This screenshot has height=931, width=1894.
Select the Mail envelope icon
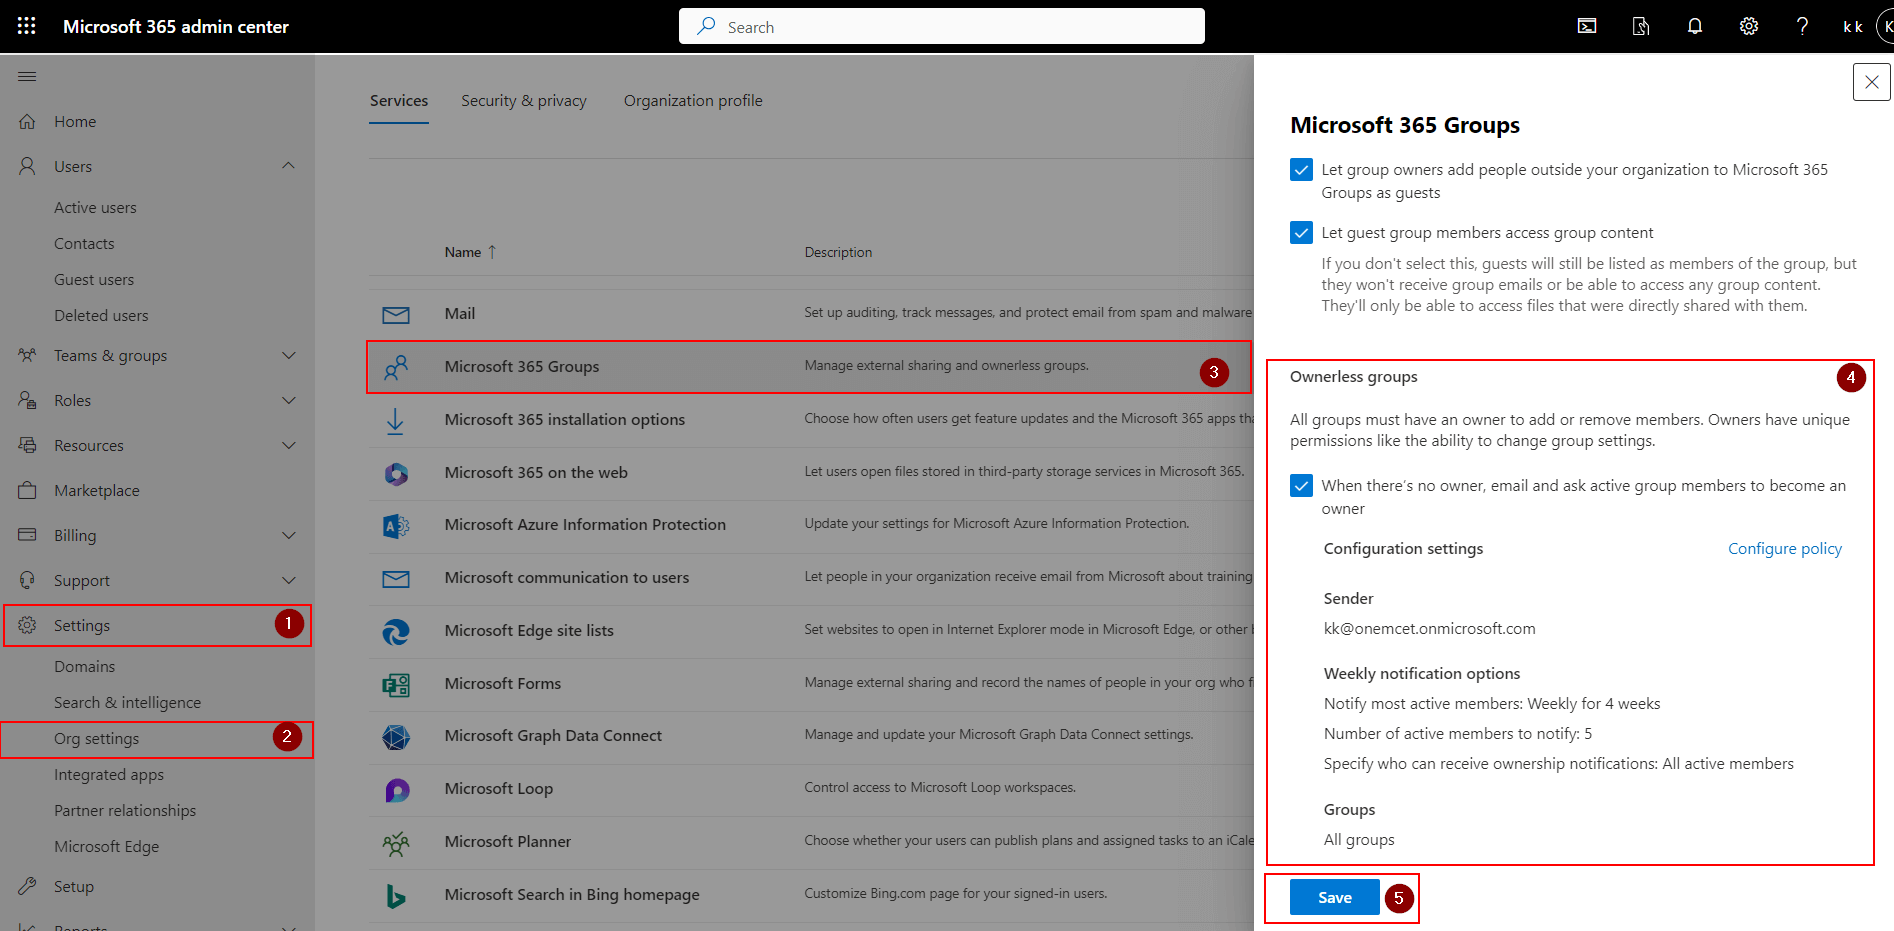point(396,313)
